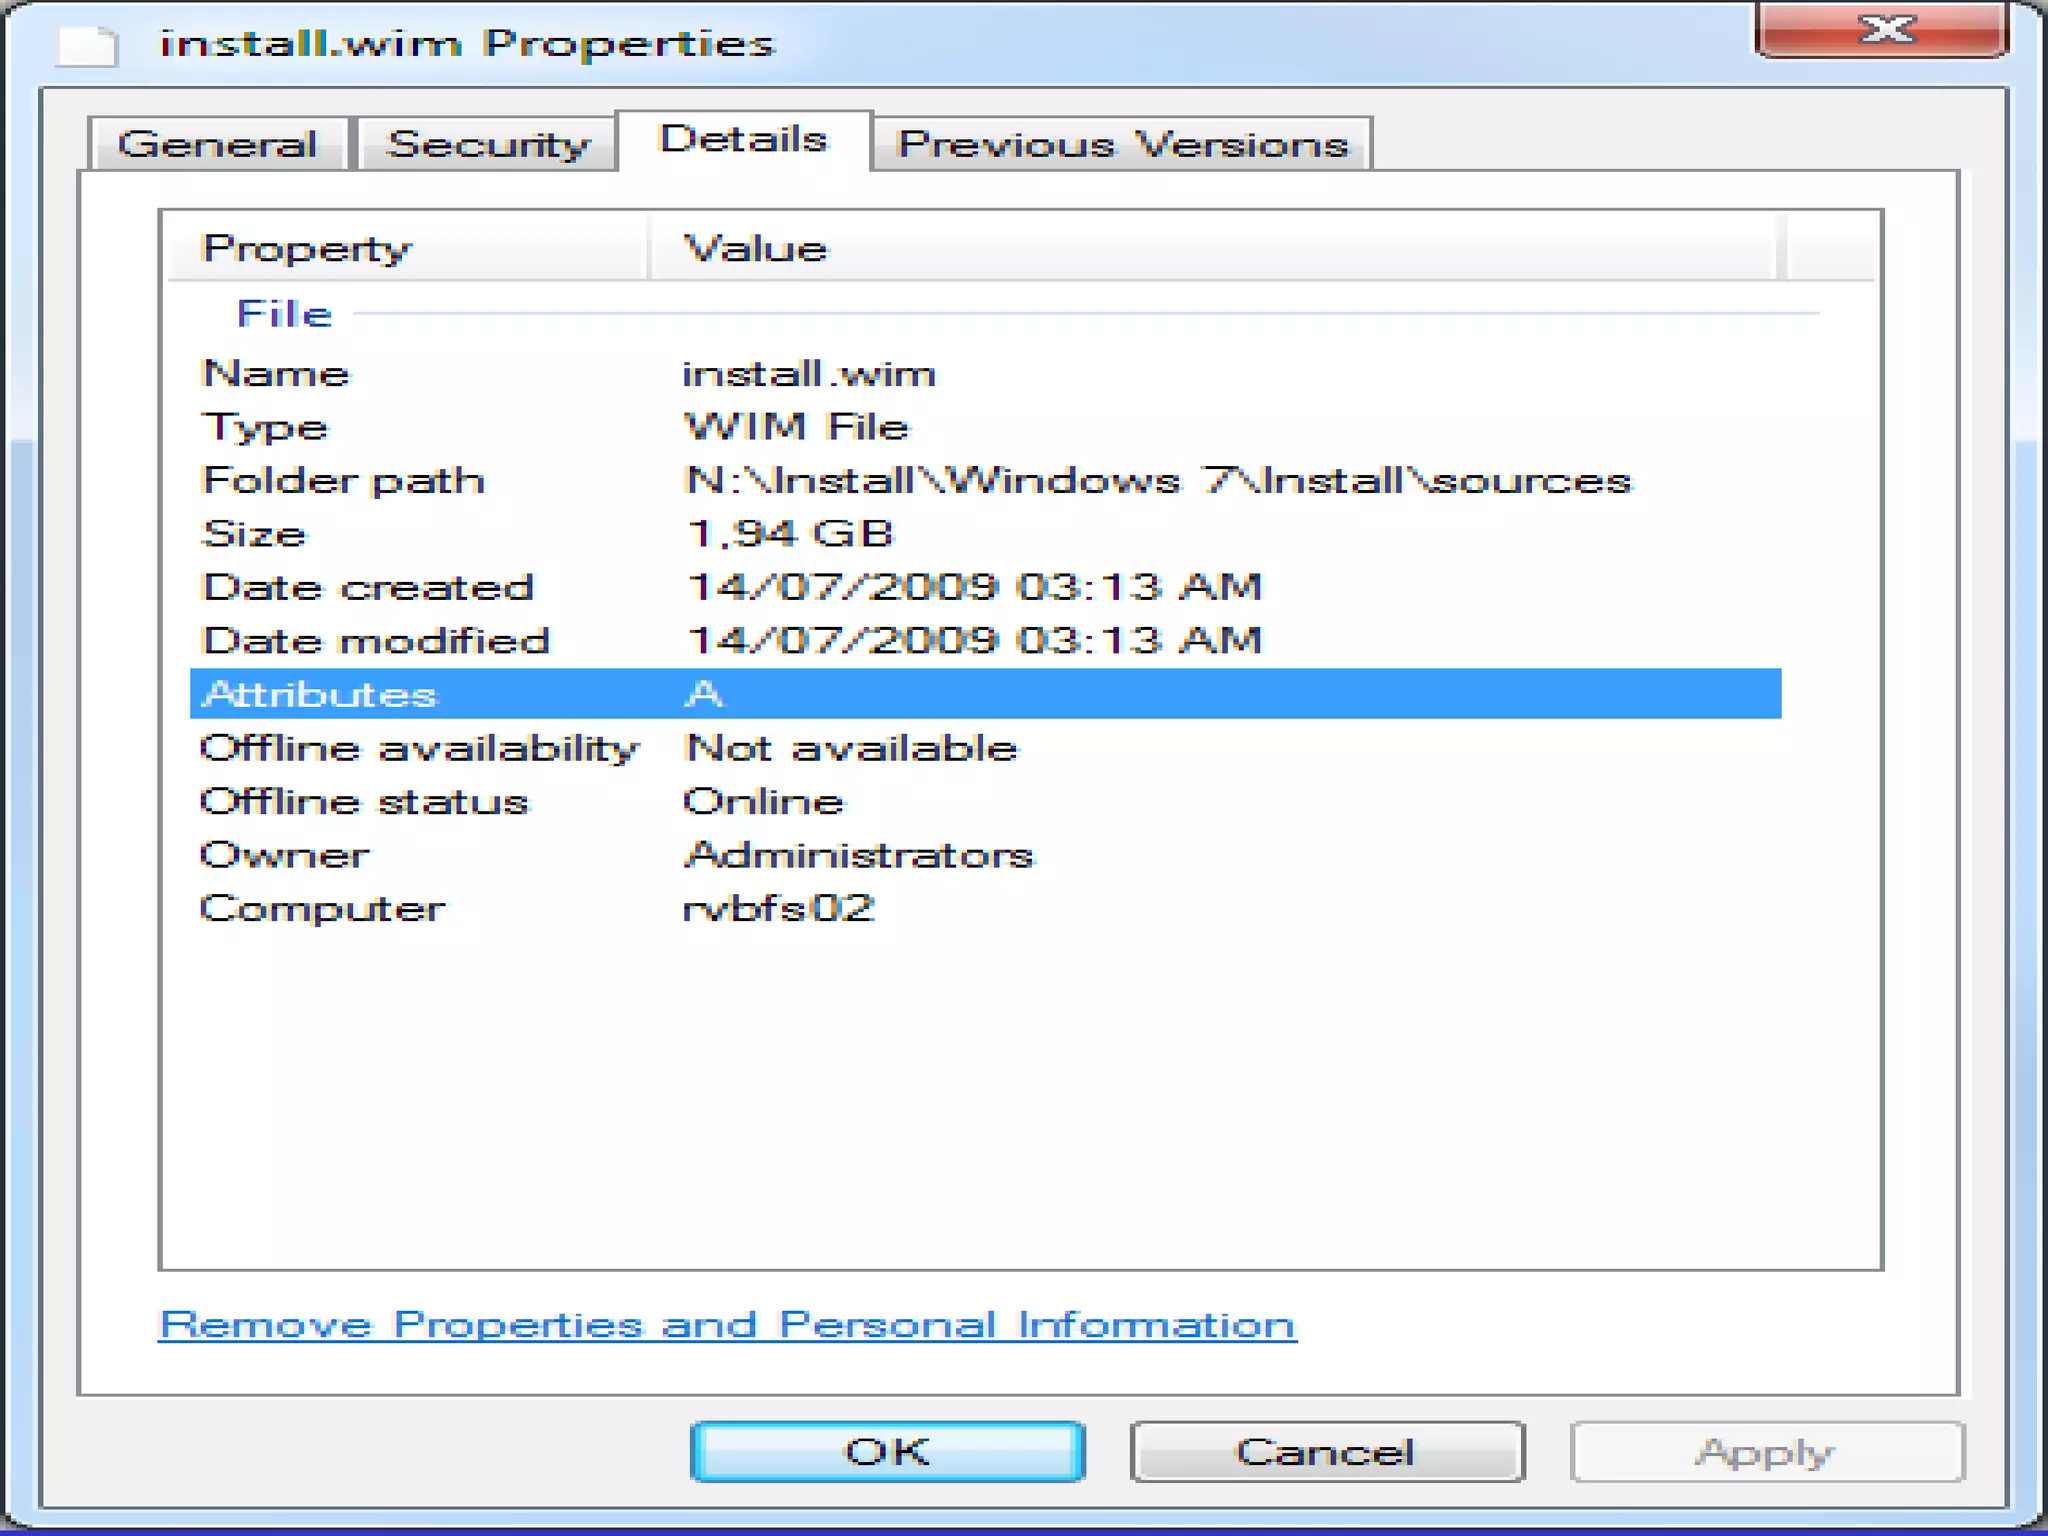
Task: Click the 1,94 GB size value
Action: [x=790, y=534]
